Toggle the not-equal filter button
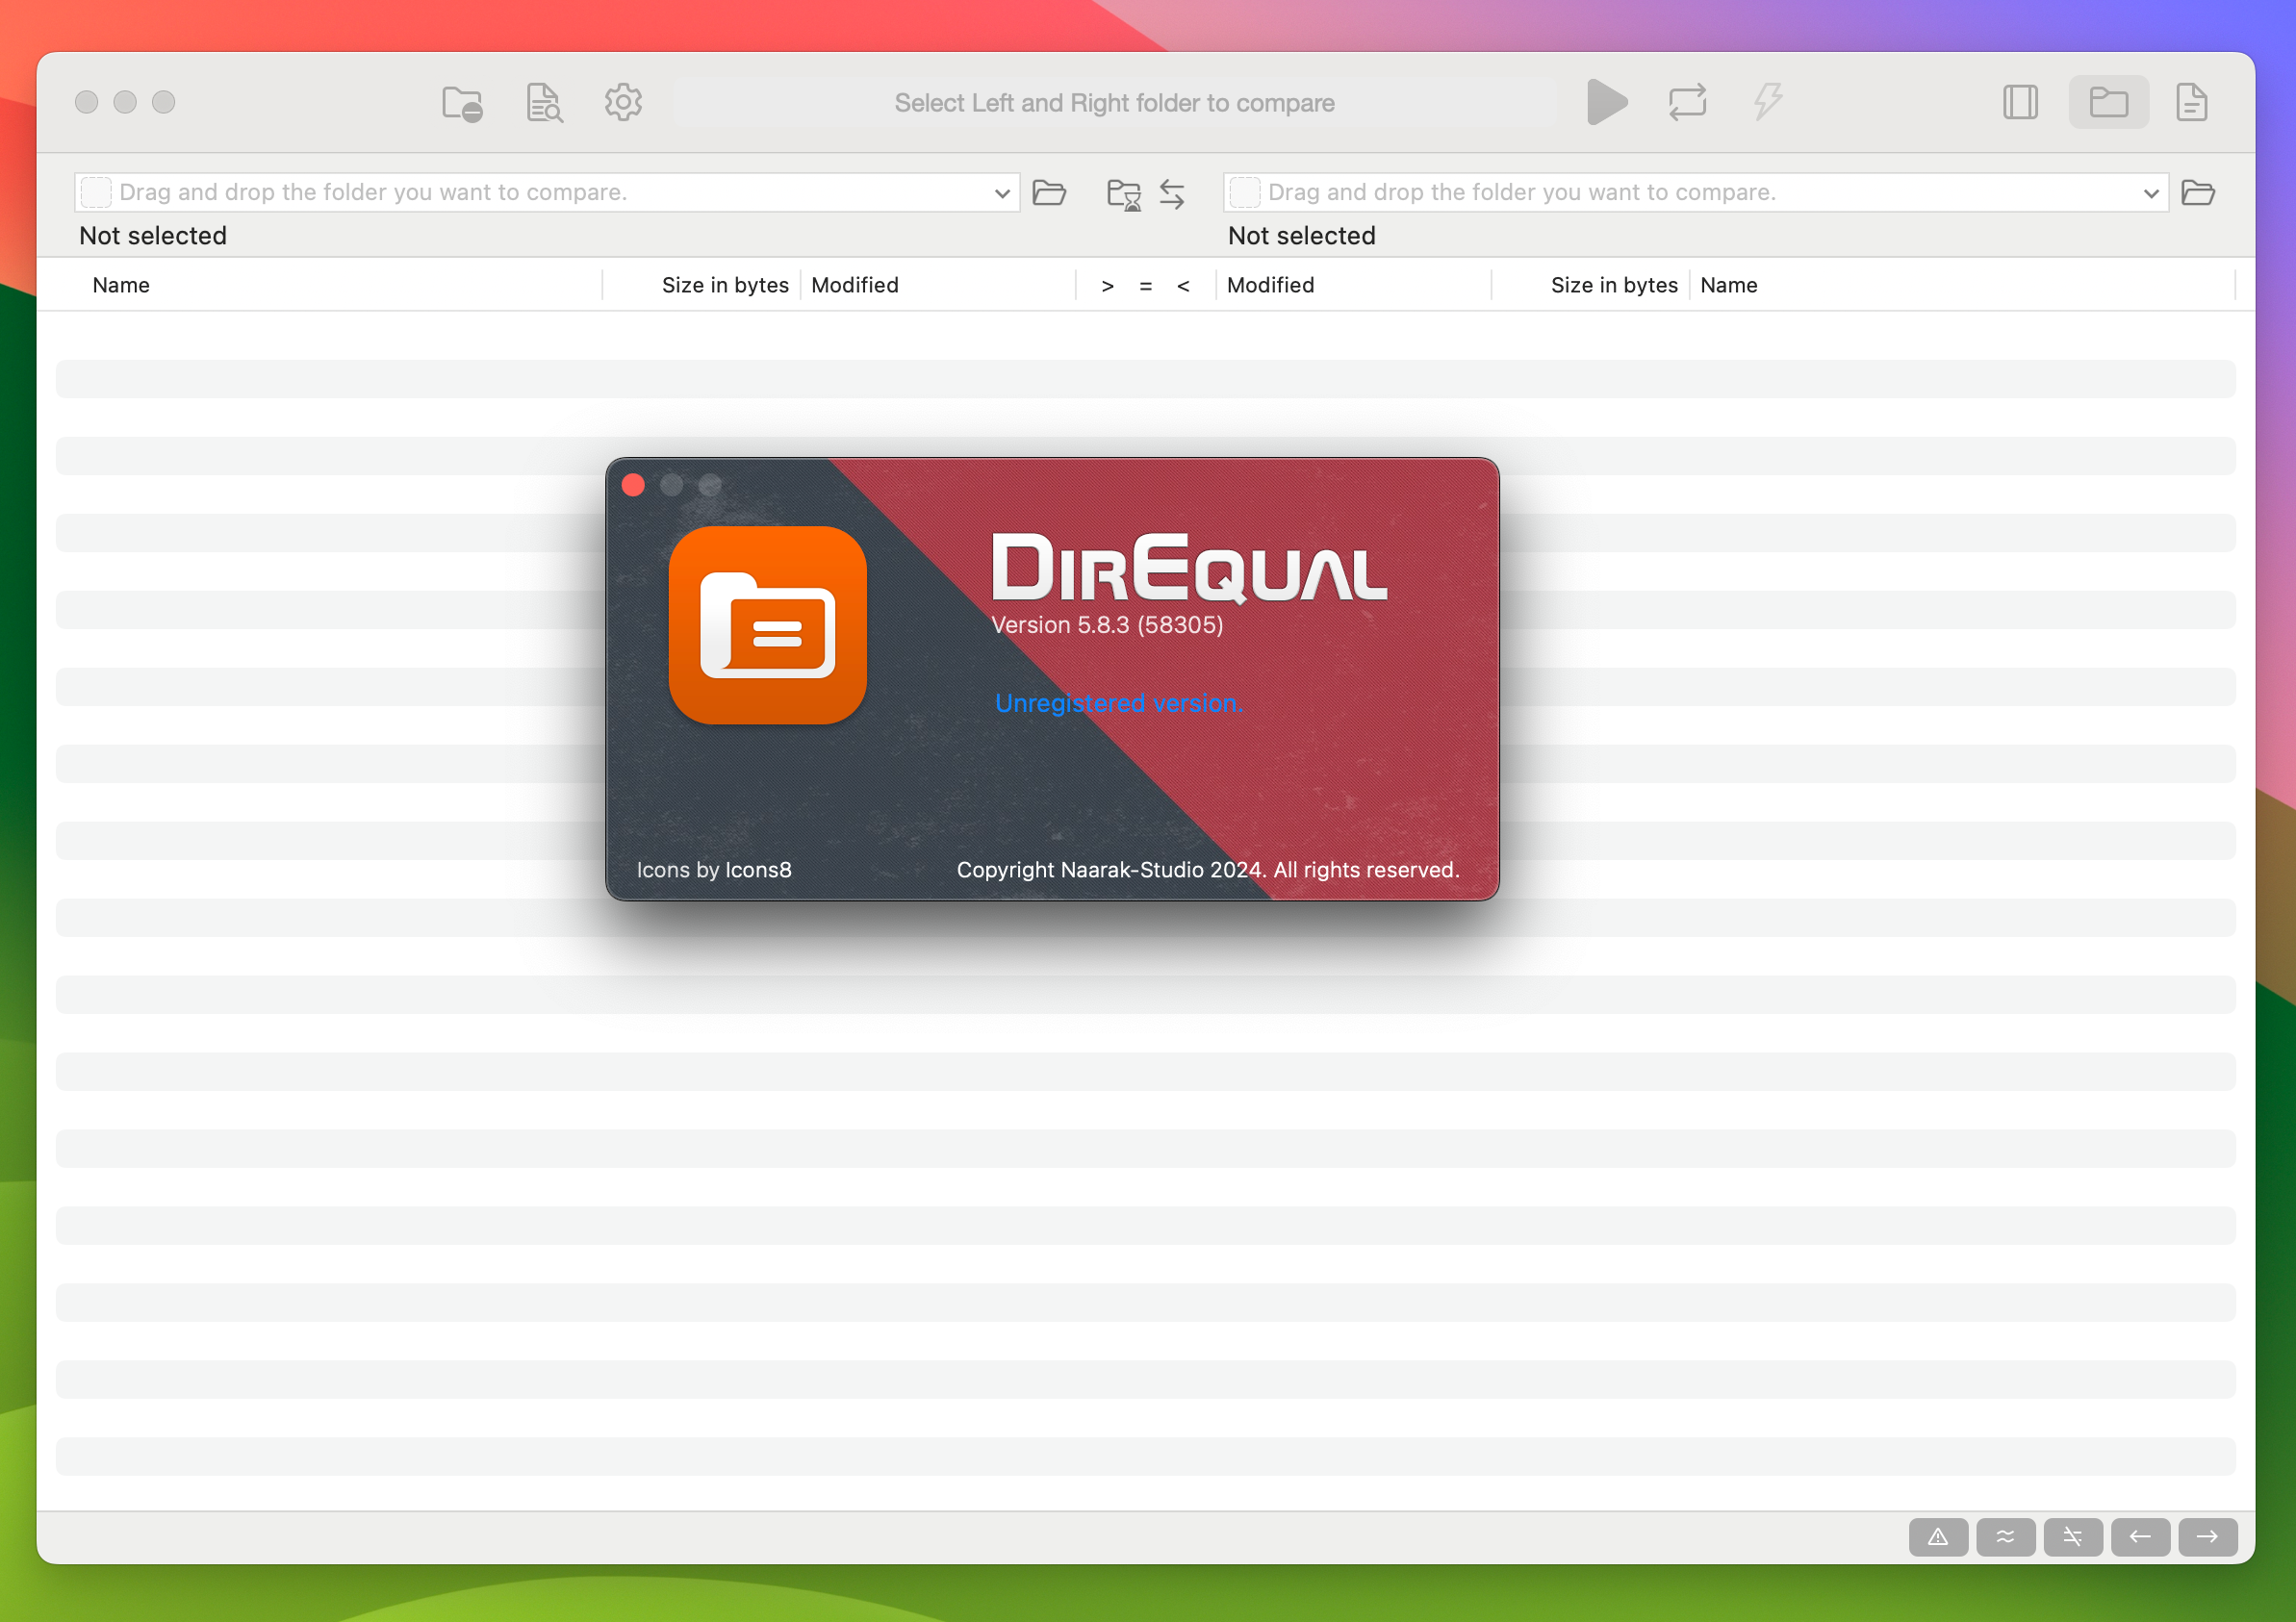 point(2073,1537)
